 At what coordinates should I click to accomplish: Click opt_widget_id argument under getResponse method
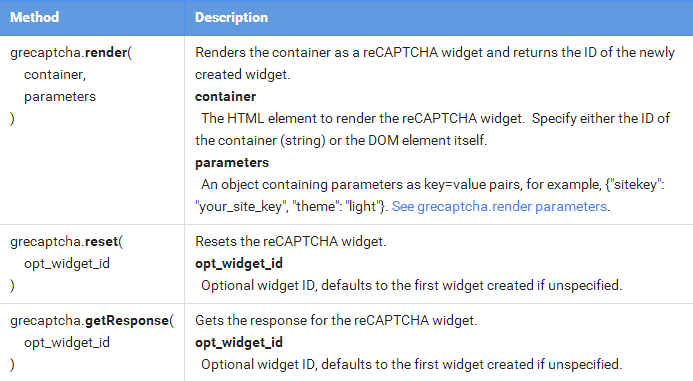67,343
